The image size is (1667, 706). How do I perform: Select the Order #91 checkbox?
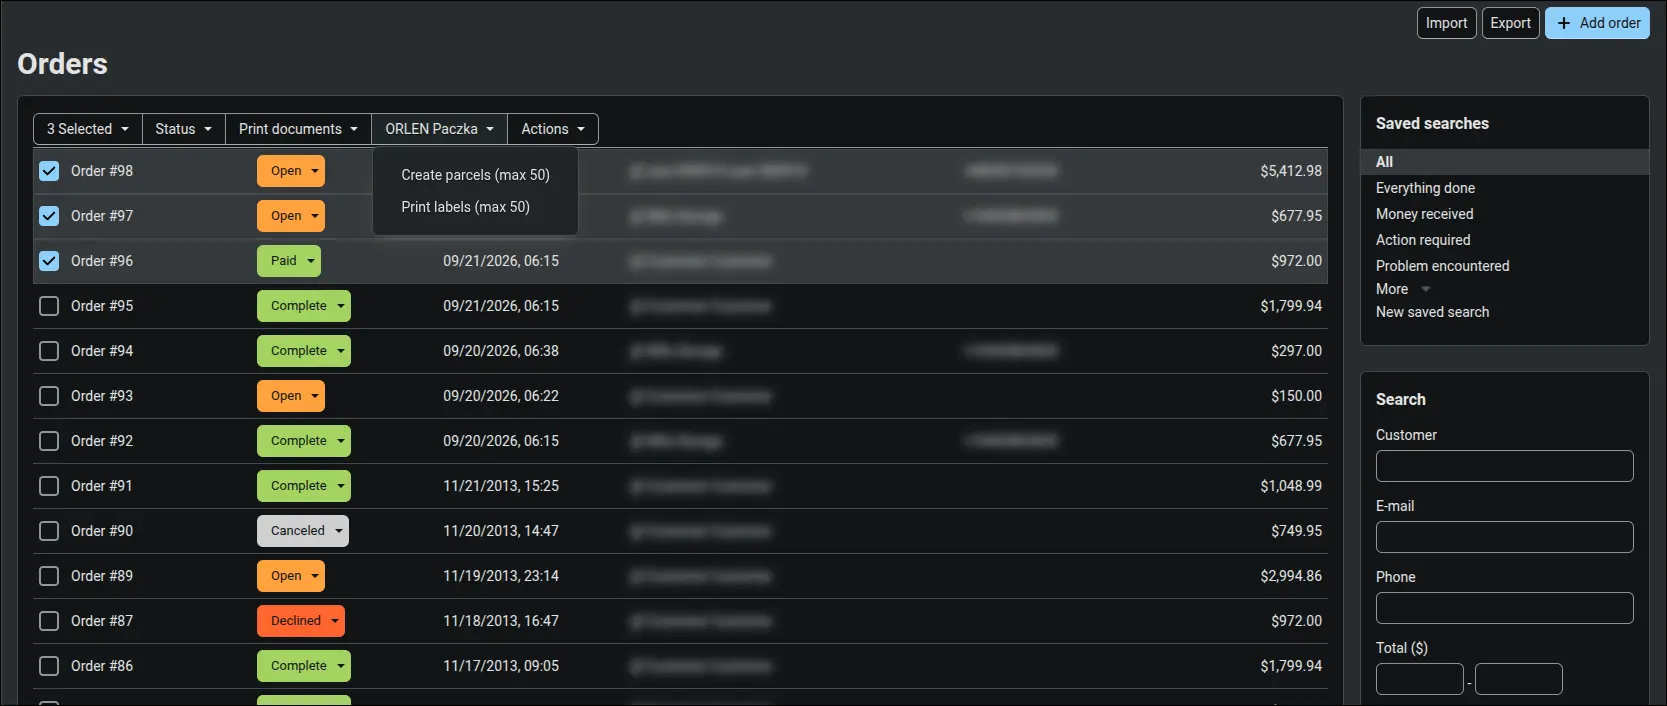[49, 486]
